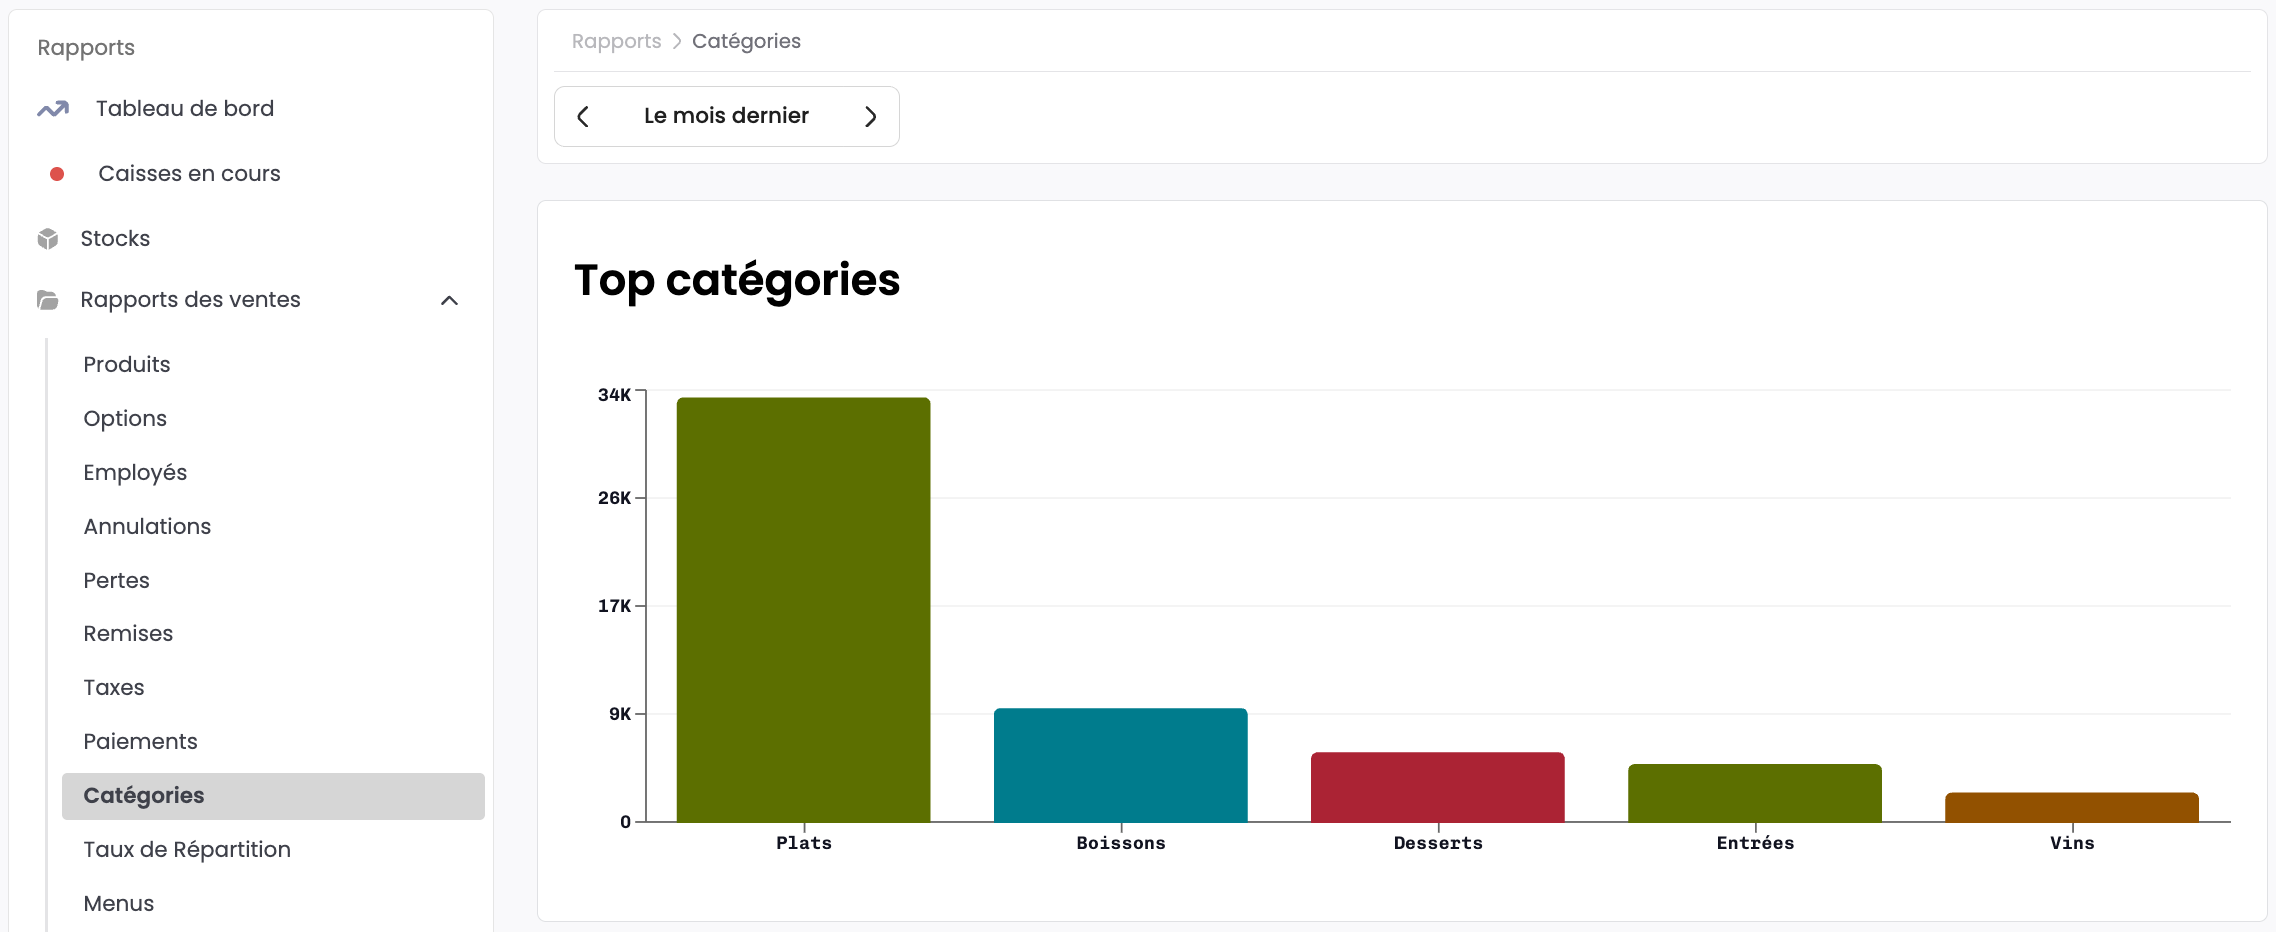This screenshot has height=932, width=2276.
Task: Expand Catégories in the breadcrumb
Action: 746,41
